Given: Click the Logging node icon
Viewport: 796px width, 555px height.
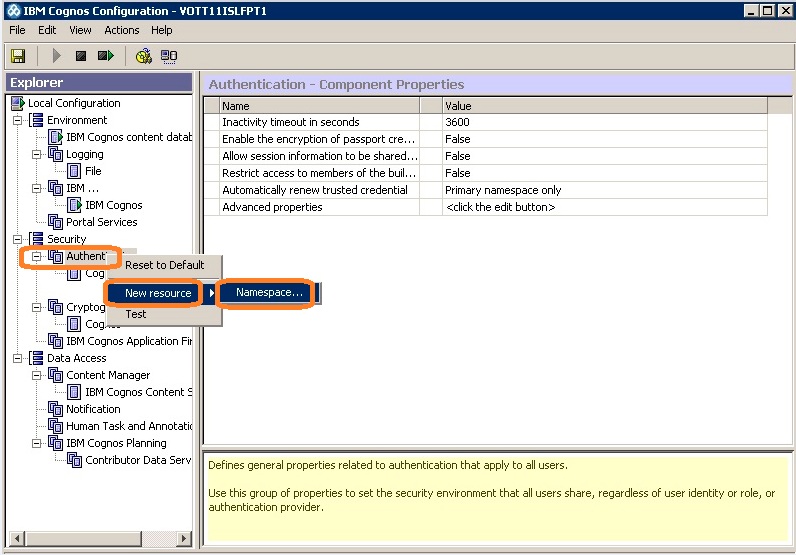Looking at the screenshot, I should [55, 154].
